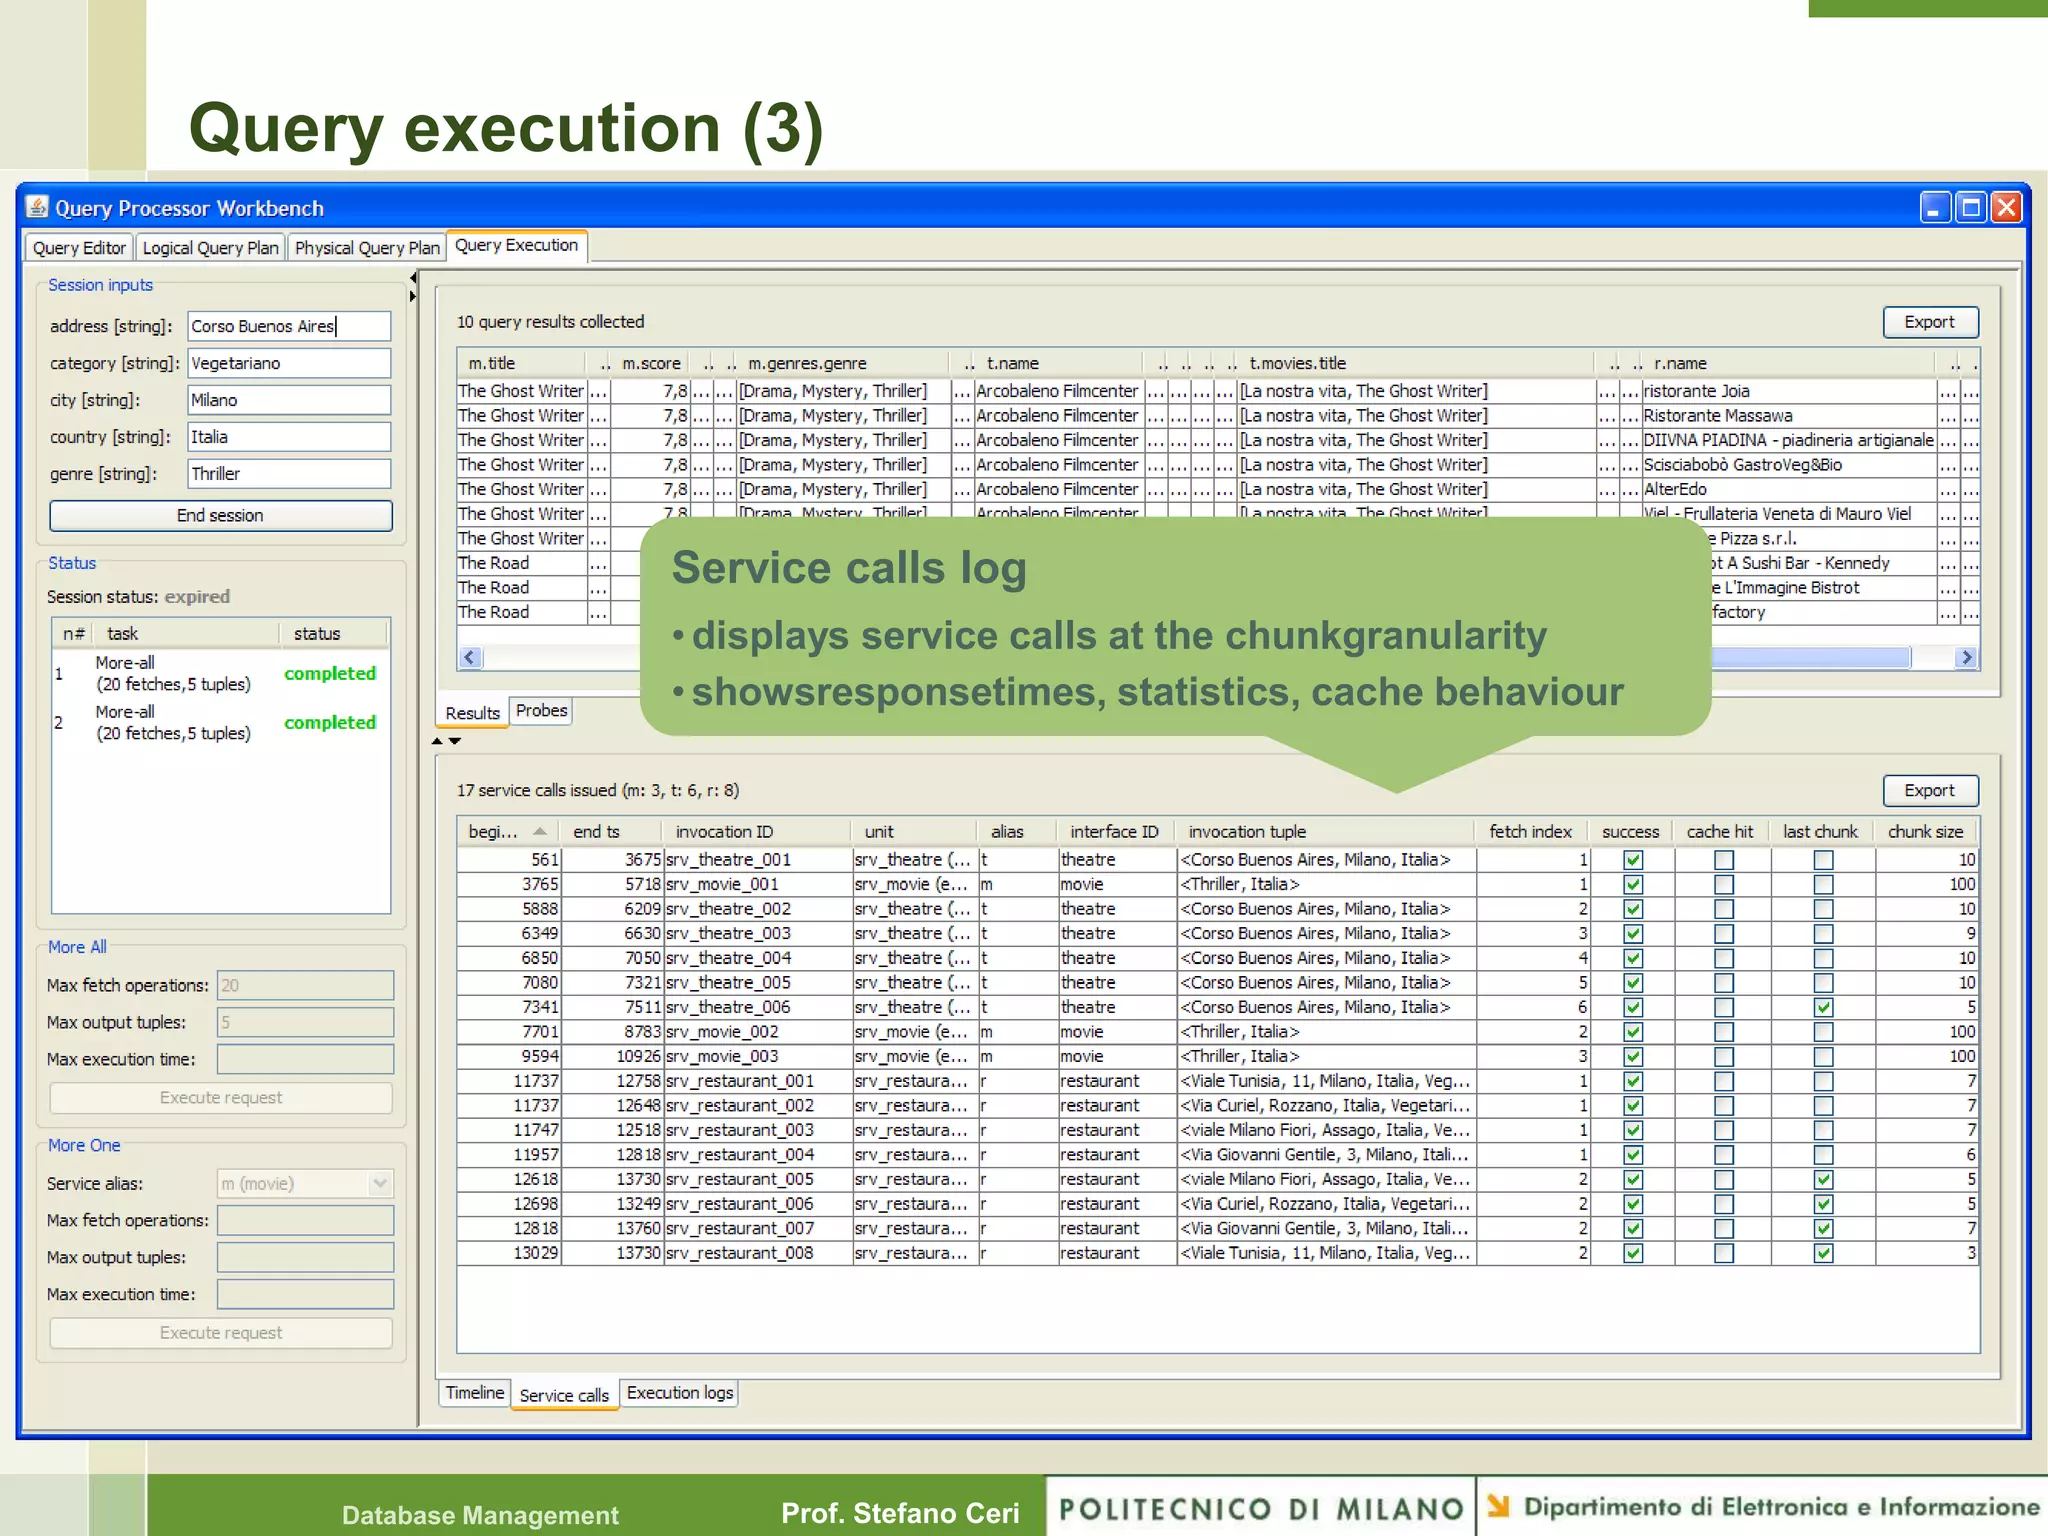
Task: Open the Execution logs tab
Action: pyautogui.click(x=680, y=1392)
